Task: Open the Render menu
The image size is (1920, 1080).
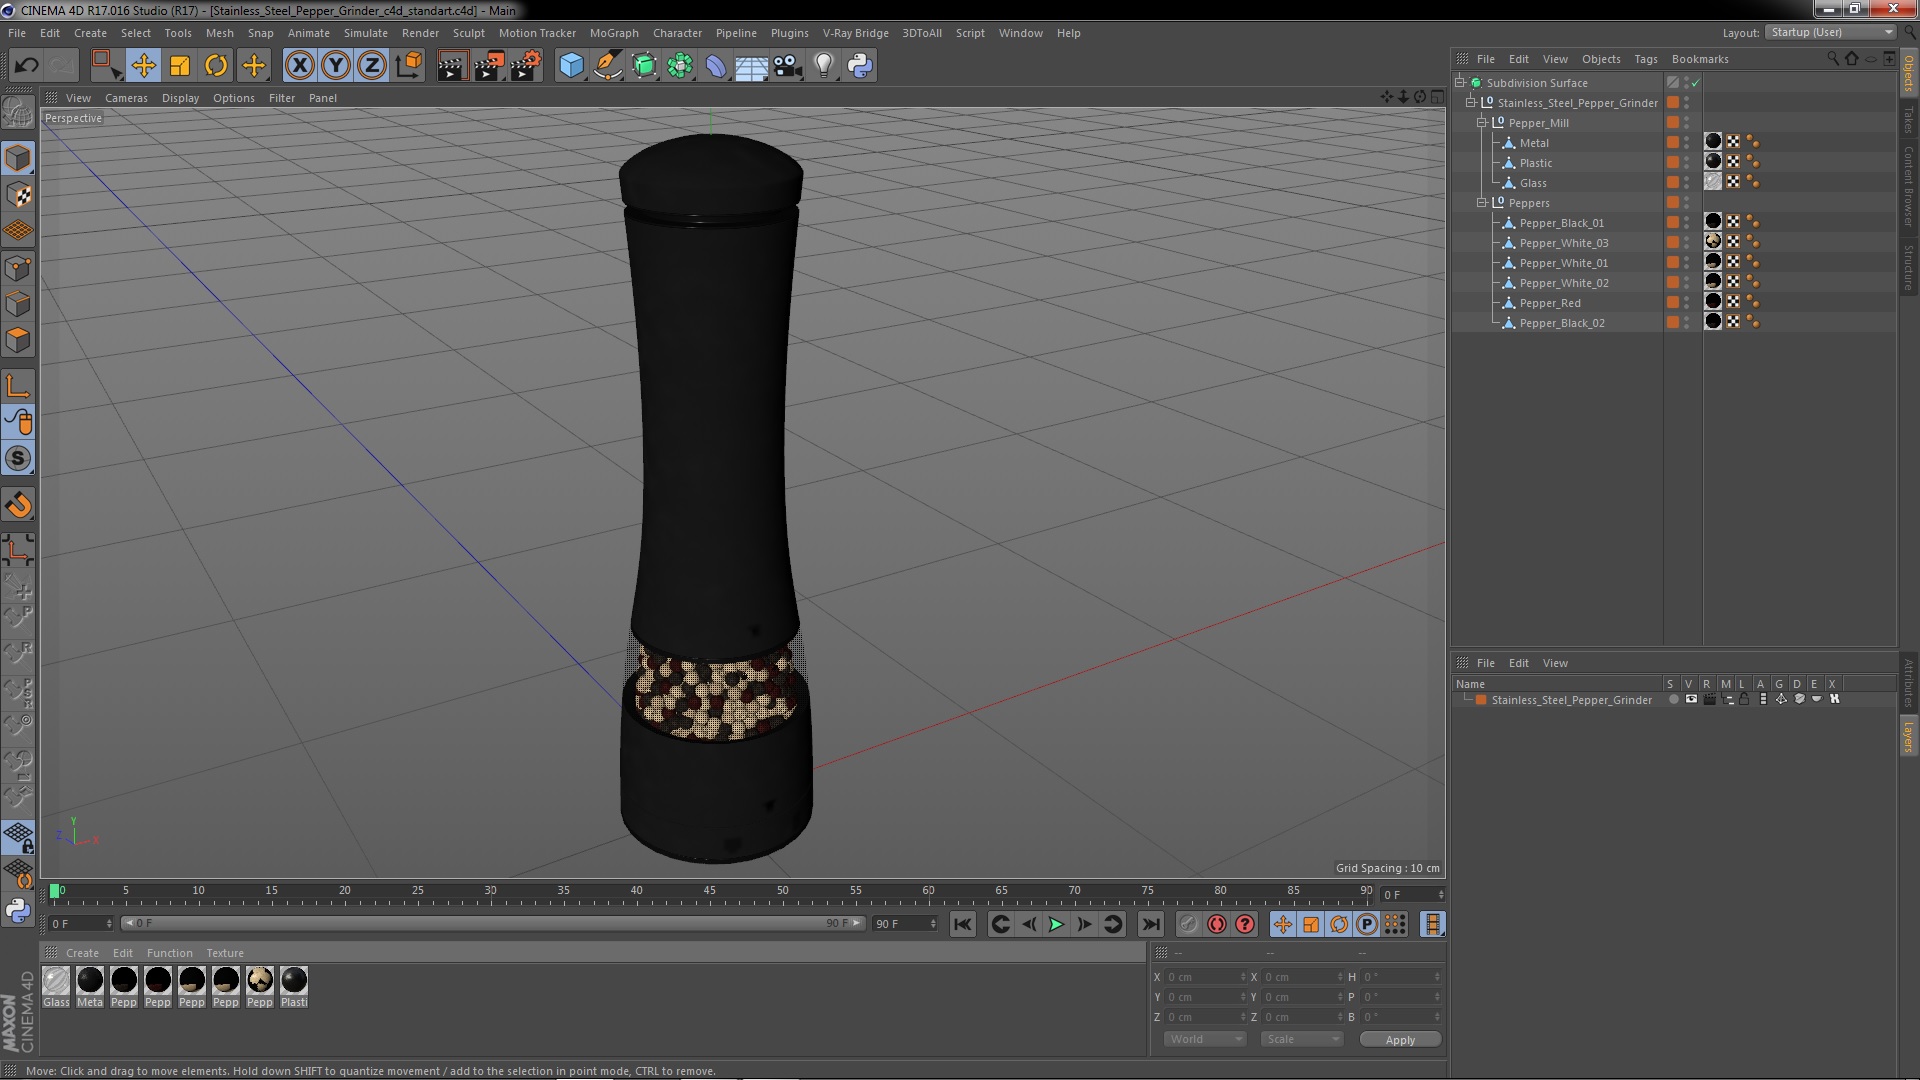Action: click(420, 33)
